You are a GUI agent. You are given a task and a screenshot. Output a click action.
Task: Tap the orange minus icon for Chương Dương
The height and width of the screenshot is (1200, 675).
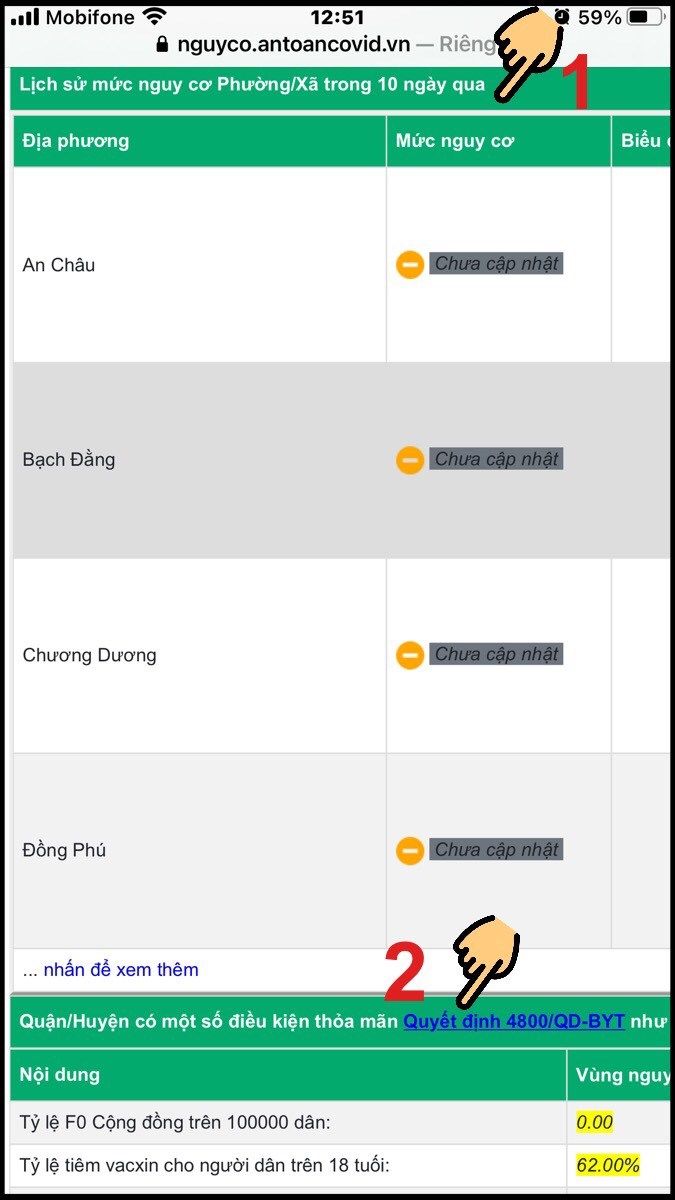point(410,655)
